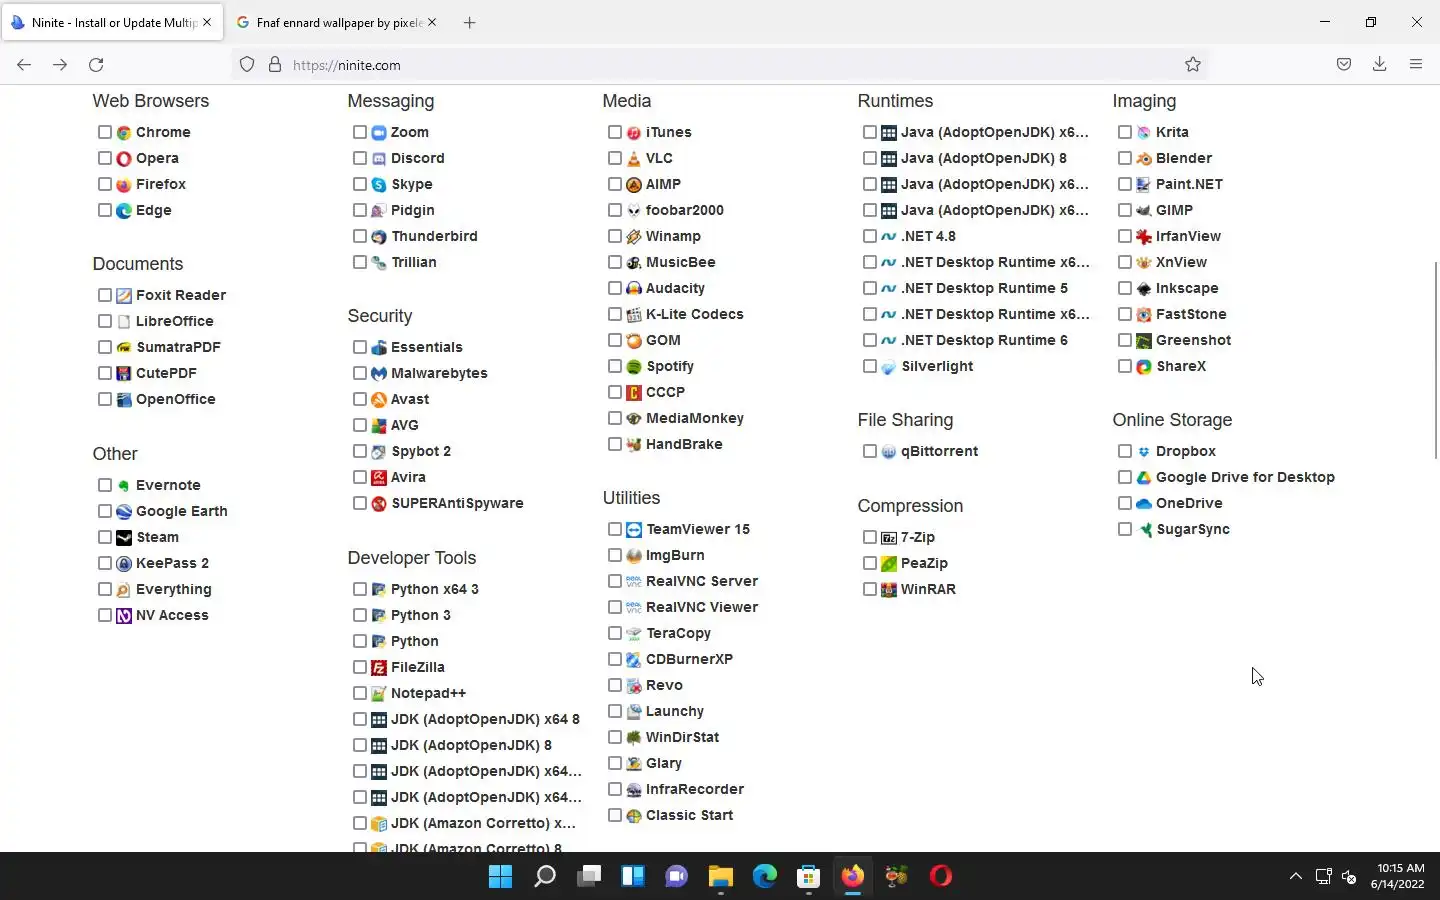The height and width of the screenshot is (900, 1440).
Task: Open Save to Pocket icon in toolbar
Action: (x=1344, y=65)
